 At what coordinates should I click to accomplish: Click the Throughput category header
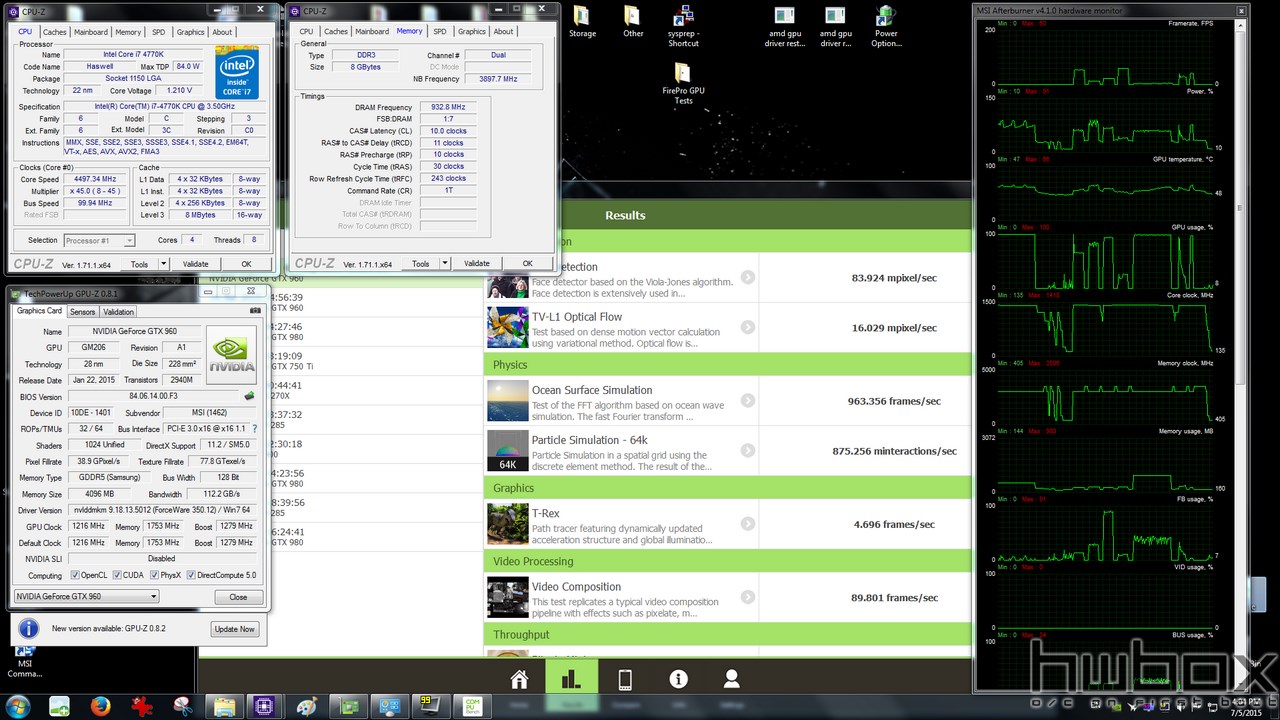coord(728,634)
